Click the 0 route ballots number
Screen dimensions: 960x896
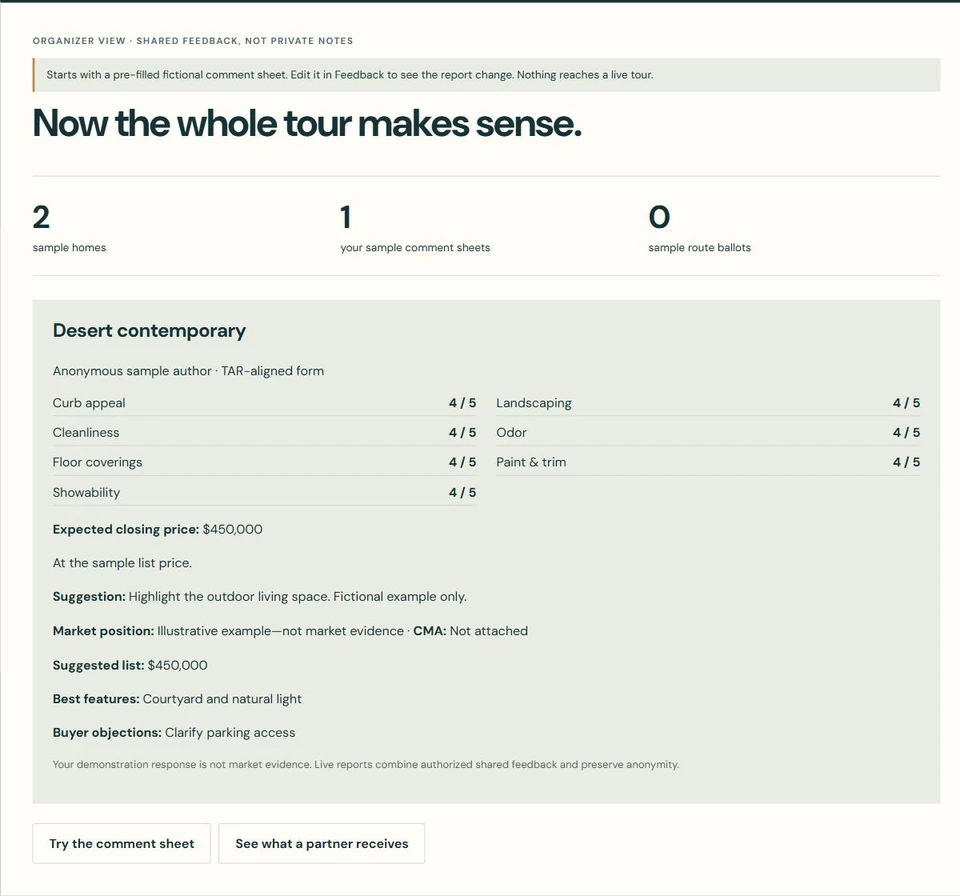coord(659,217)
